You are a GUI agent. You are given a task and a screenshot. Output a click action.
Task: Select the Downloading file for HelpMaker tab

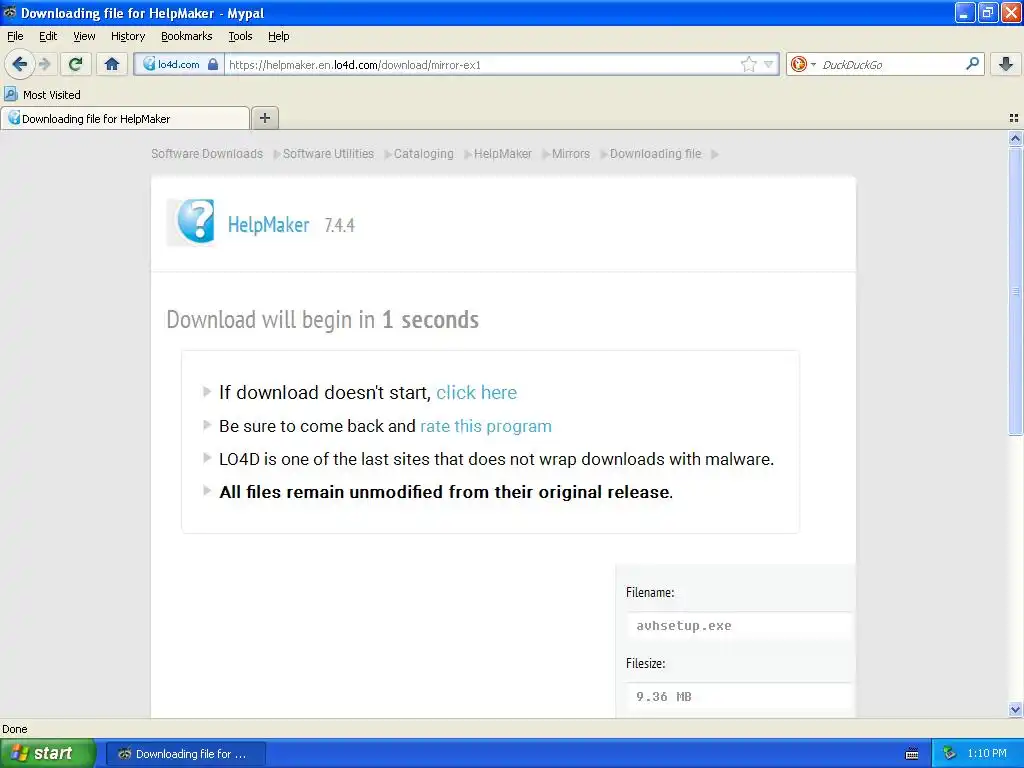click(124, 118)
